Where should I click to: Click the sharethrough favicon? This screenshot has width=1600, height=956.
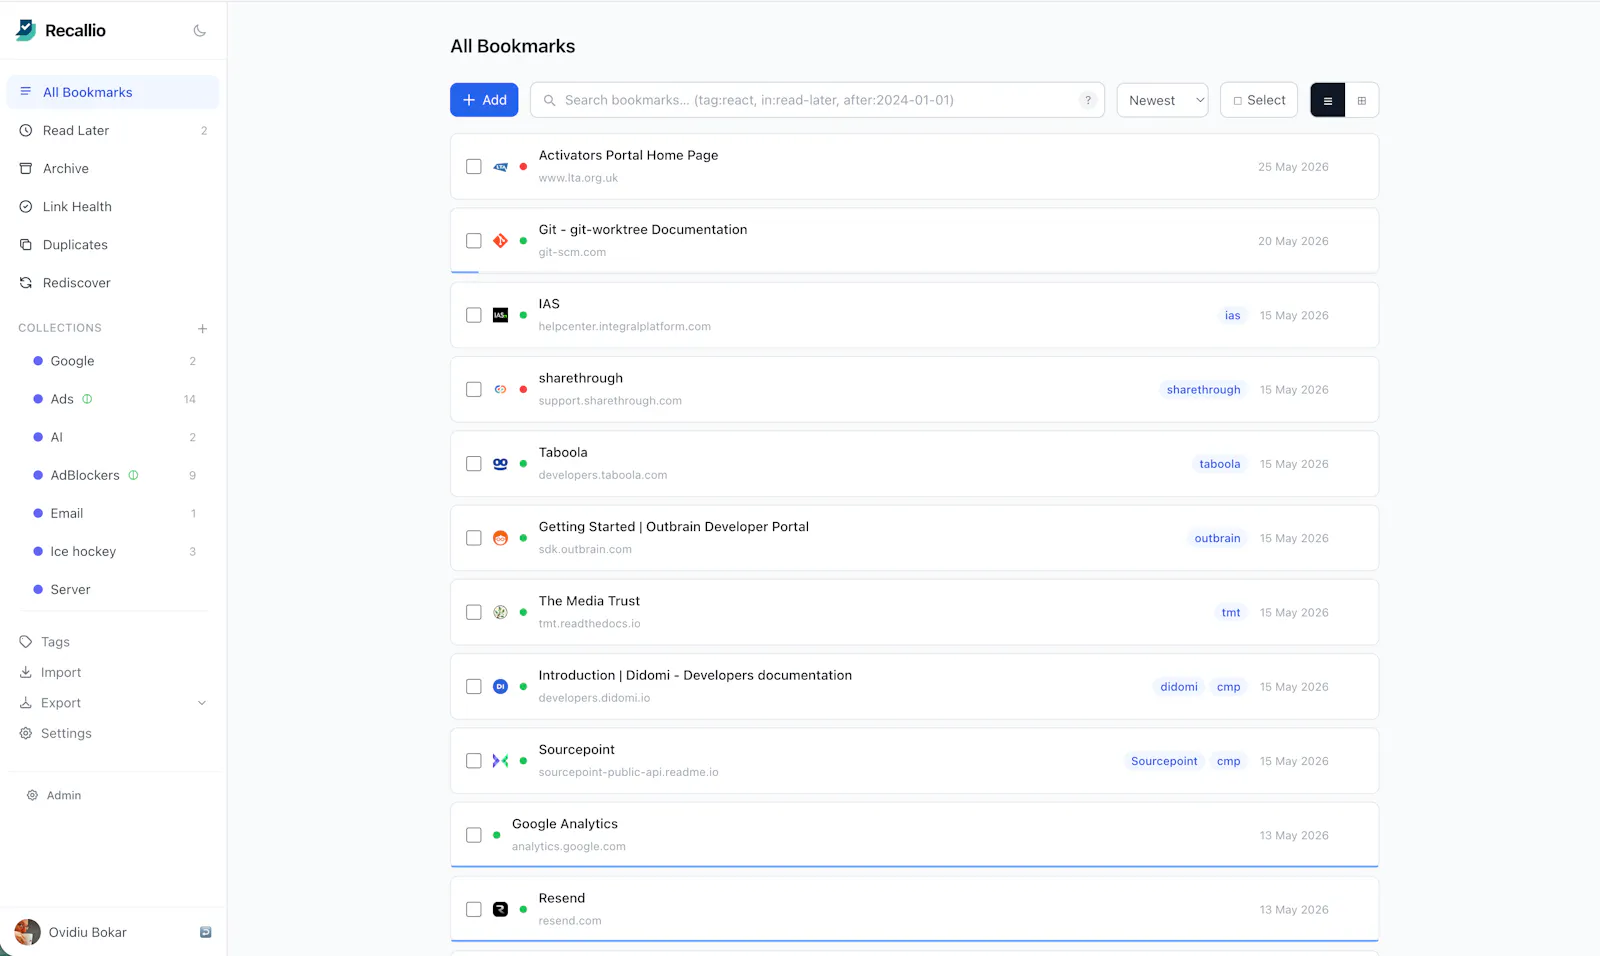[x=501, y=390]
